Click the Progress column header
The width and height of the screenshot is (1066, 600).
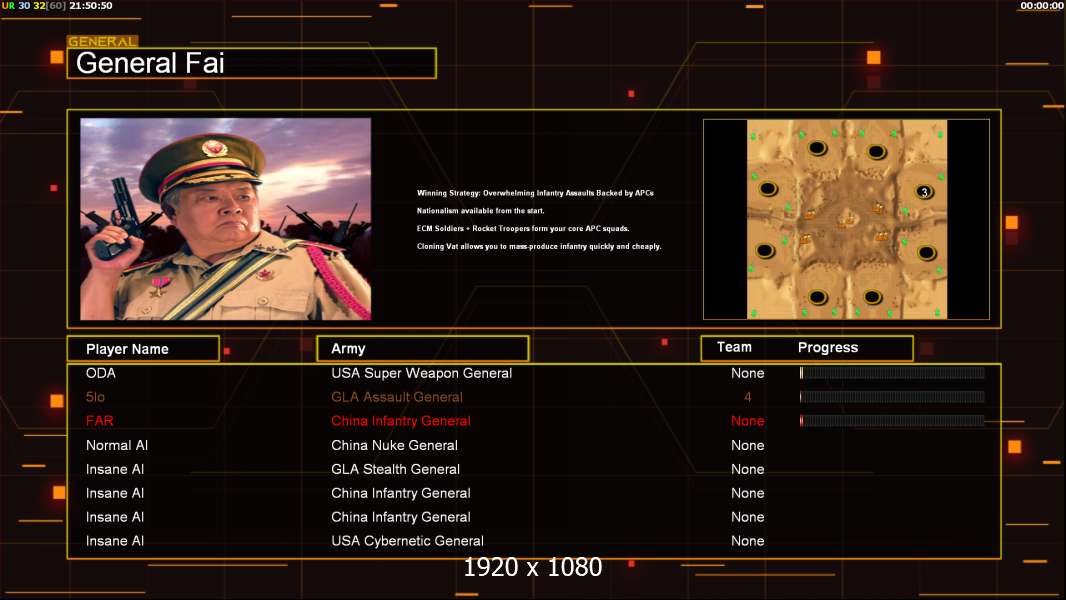(x=827, y=347)
